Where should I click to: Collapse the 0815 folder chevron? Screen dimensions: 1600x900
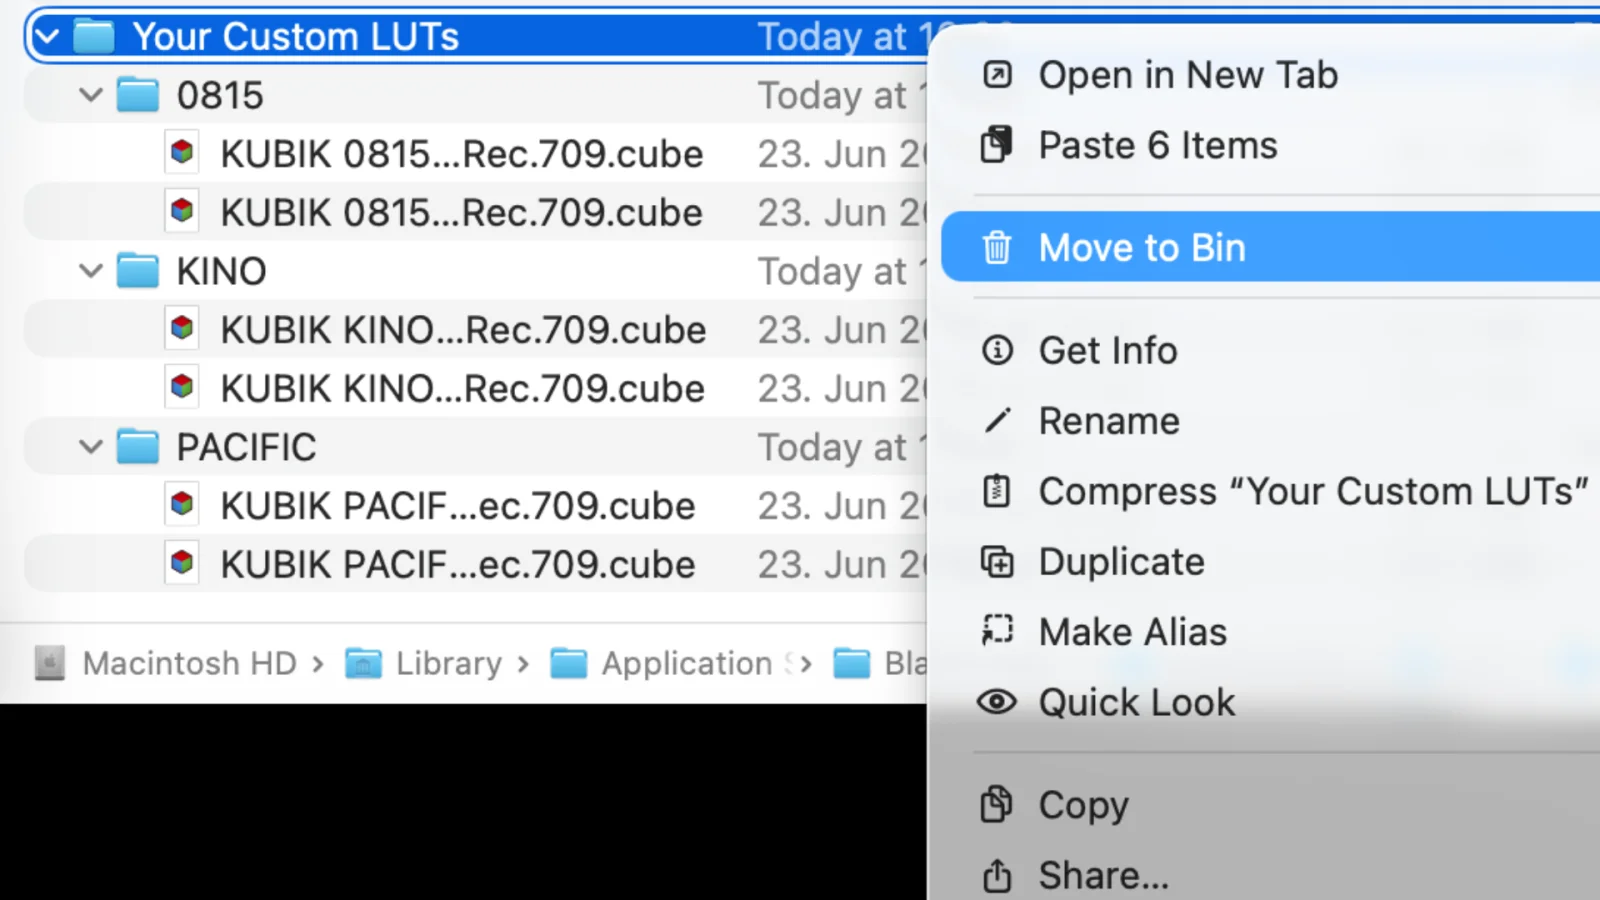pyautogui.click(x=91, y=96)
